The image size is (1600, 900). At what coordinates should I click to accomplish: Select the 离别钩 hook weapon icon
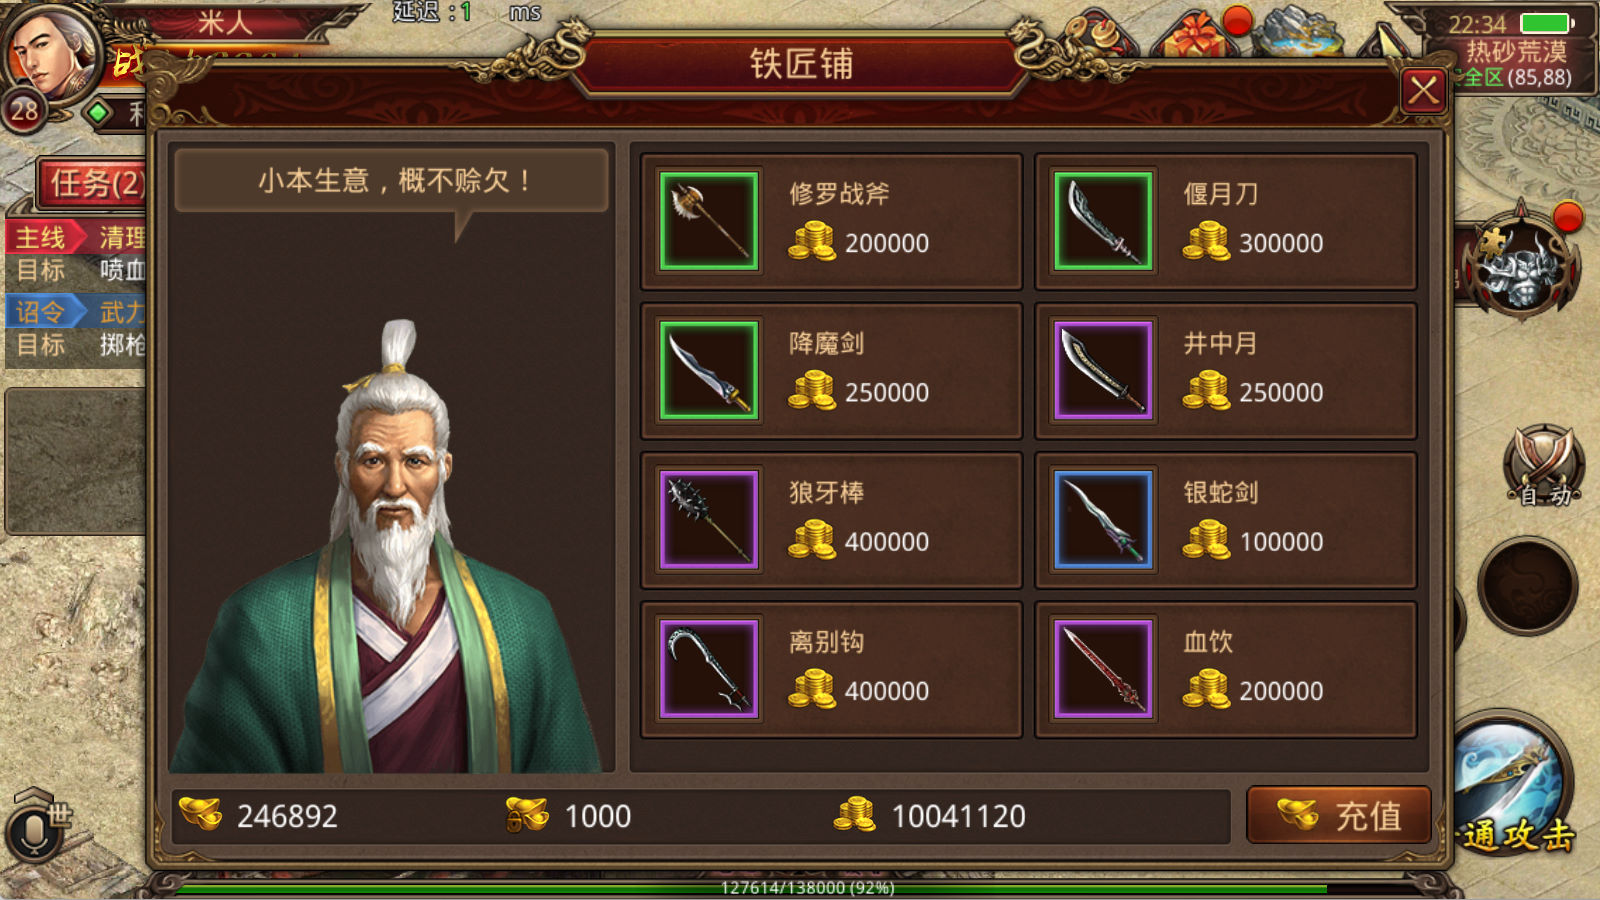point(709,669)
